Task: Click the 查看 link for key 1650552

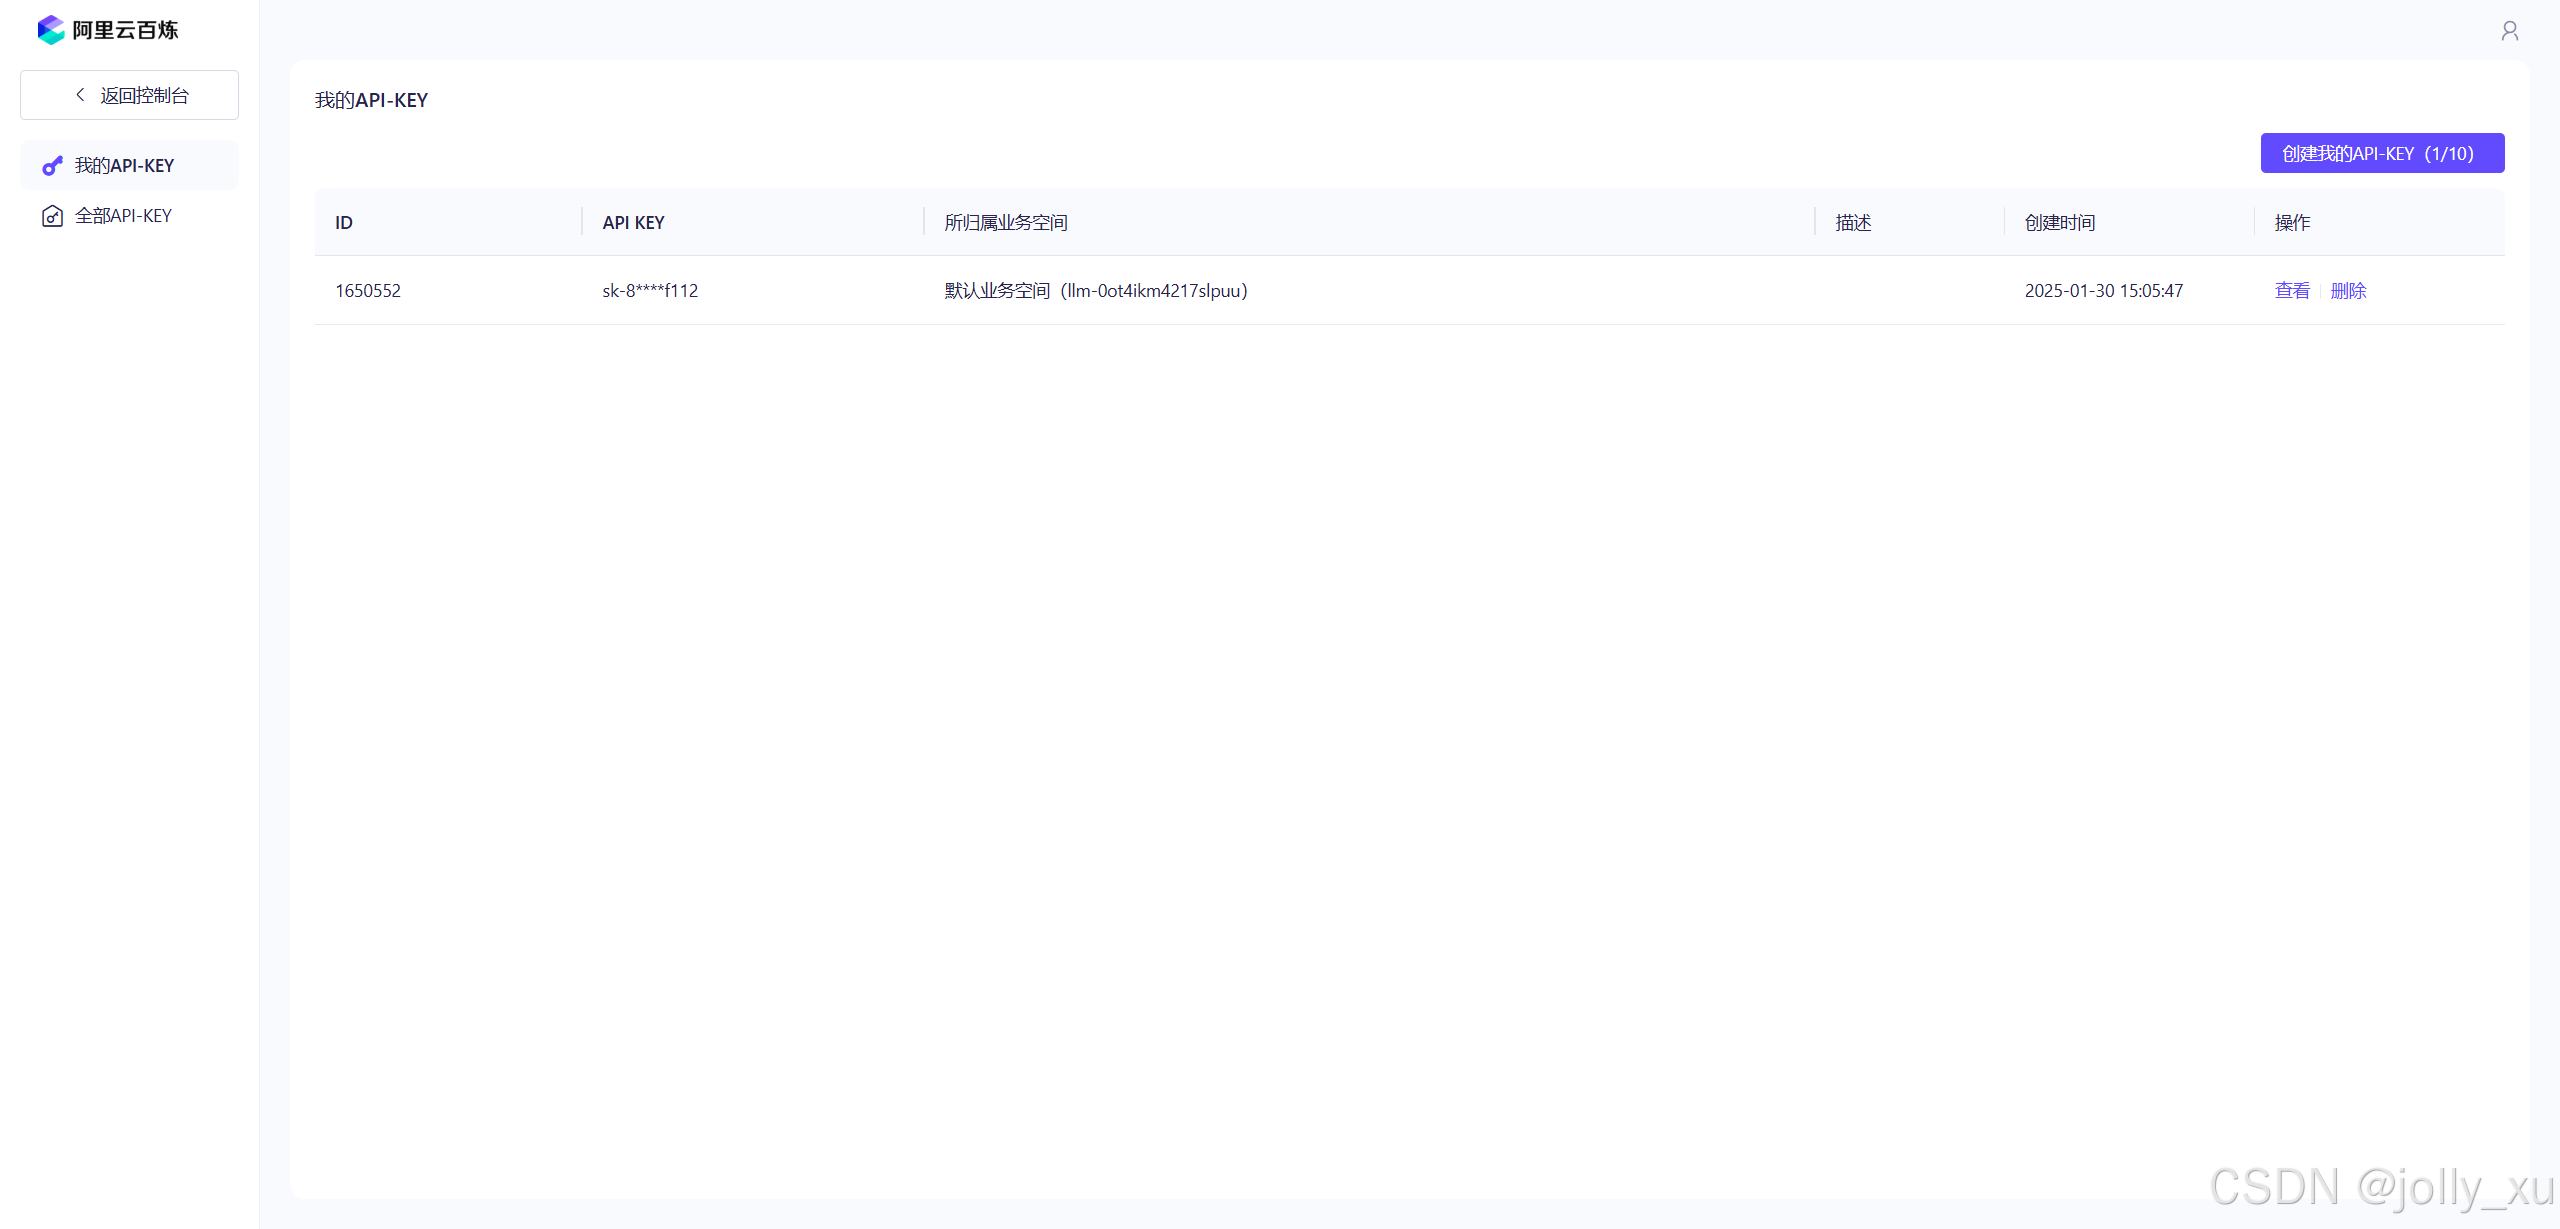Action: [2291, 291]
